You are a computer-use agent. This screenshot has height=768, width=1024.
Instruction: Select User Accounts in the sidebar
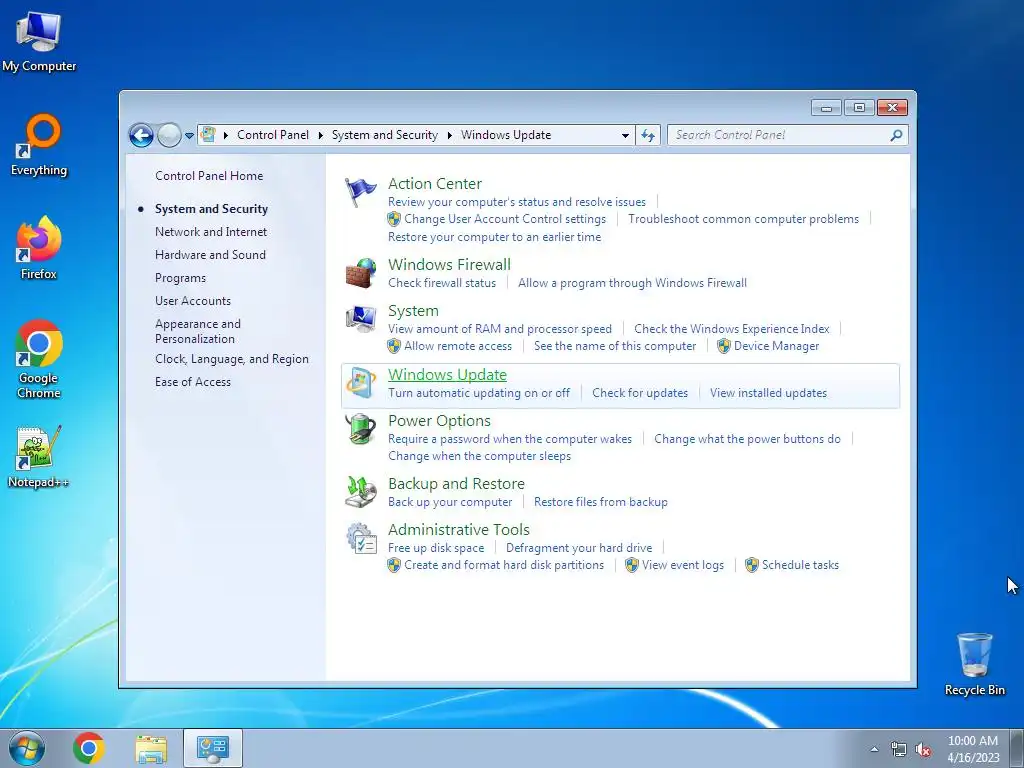click(193, 301)
